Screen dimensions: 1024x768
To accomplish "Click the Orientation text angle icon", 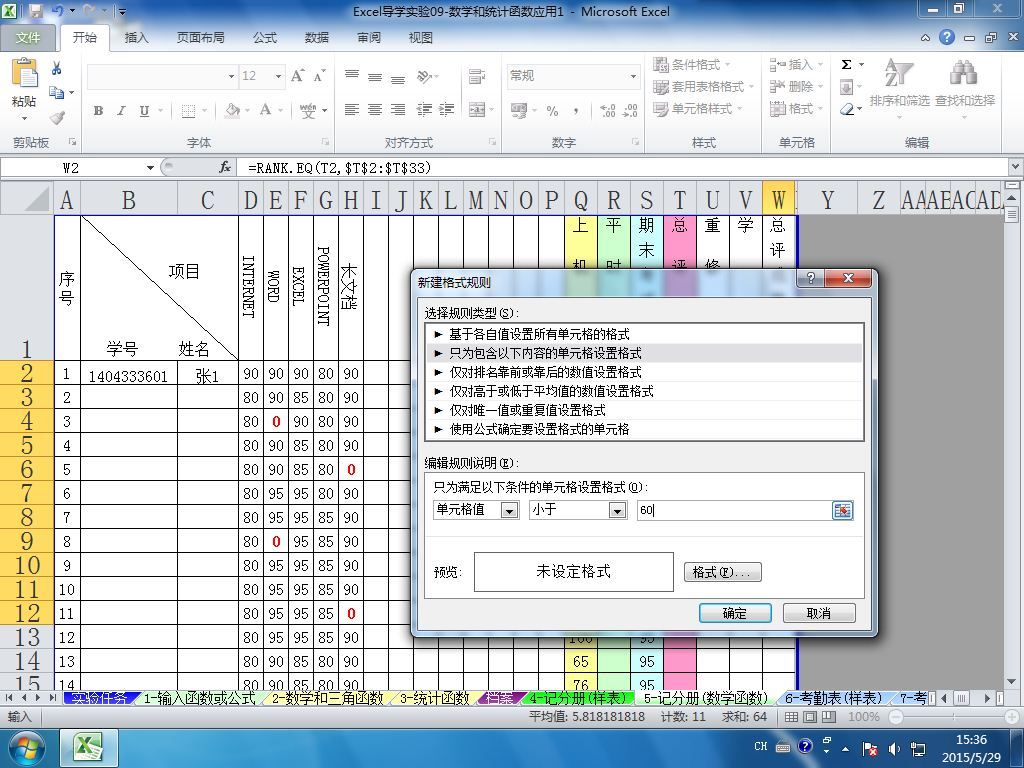I will tap(424, 76).
